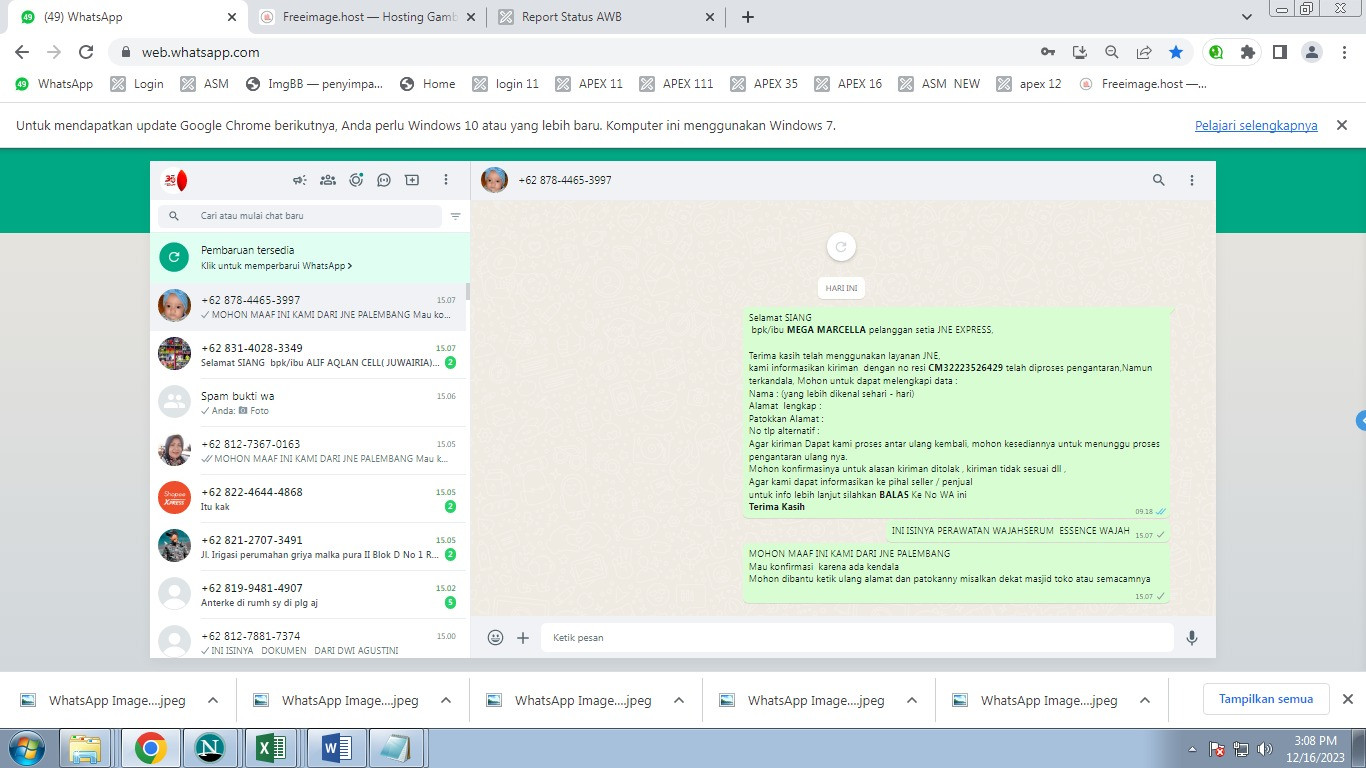Open the 'Home' bookmark
Screen dimensions: 1366x768
pos(428,84)
